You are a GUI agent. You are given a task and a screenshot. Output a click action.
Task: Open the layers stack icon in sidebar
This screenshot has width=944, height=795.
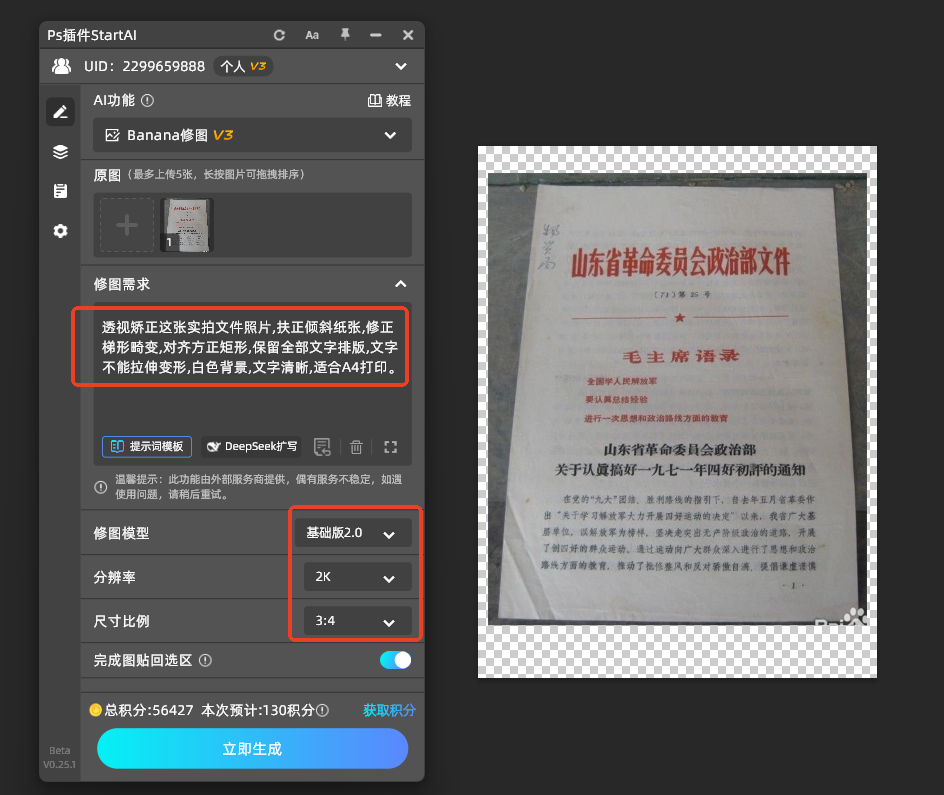(x=60, y=152)
